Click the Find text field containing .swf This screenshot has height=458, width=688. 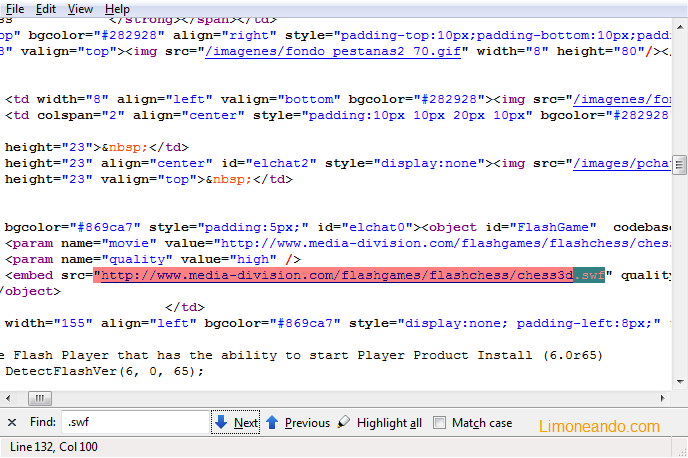(135, 422)
